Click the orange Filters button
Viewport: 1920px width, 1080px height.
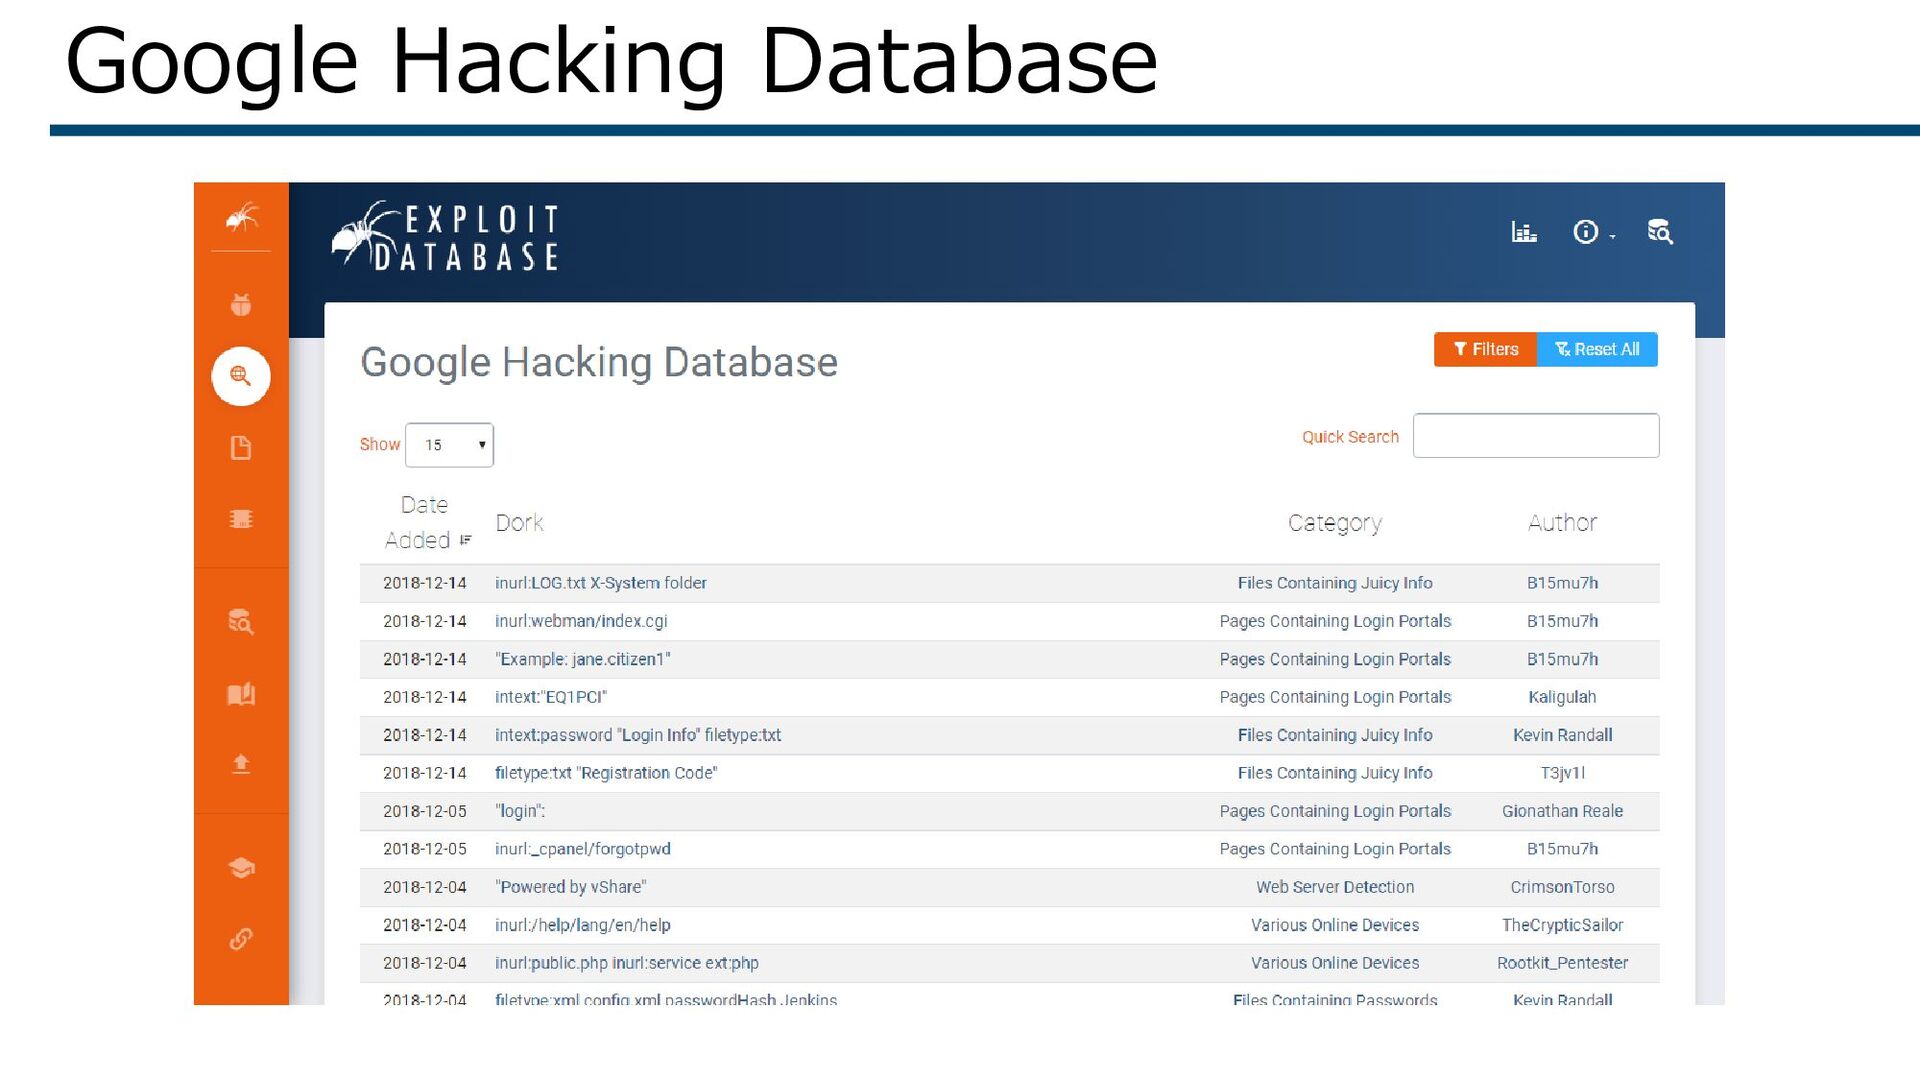[1485, 349]
